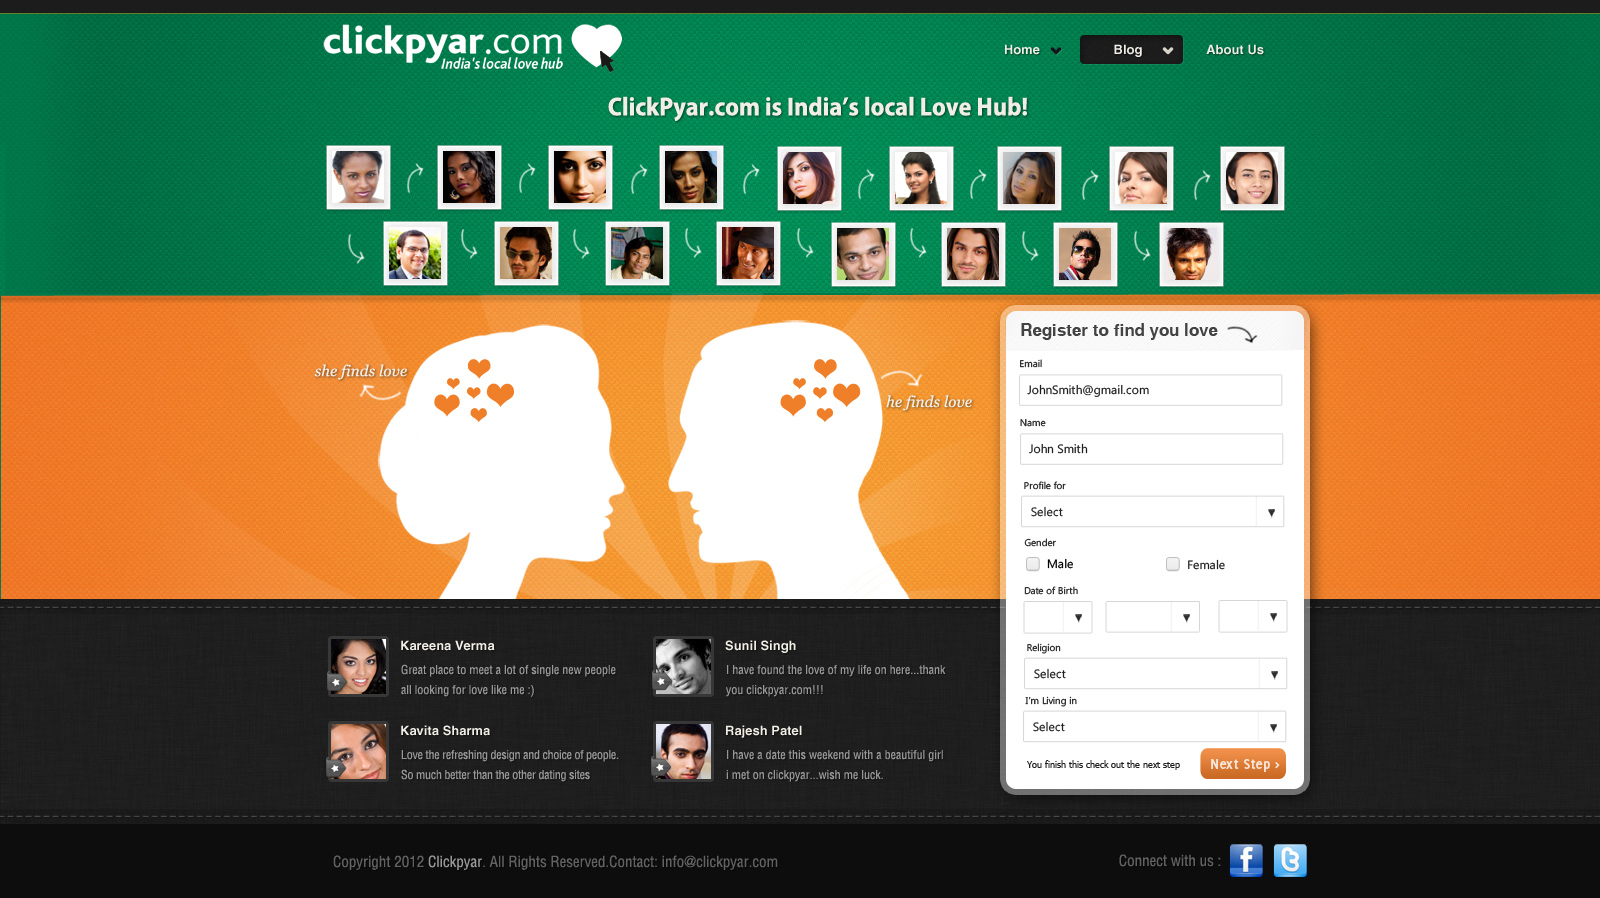Select the first woman's photo in top row

(x=358, y=177)
